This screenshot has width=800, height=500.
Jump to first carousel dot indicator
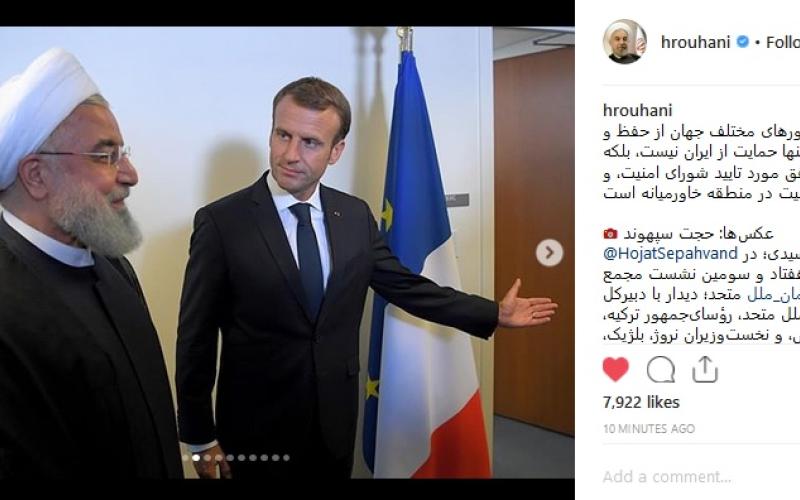pyautogui.click(x=185, y=458)
